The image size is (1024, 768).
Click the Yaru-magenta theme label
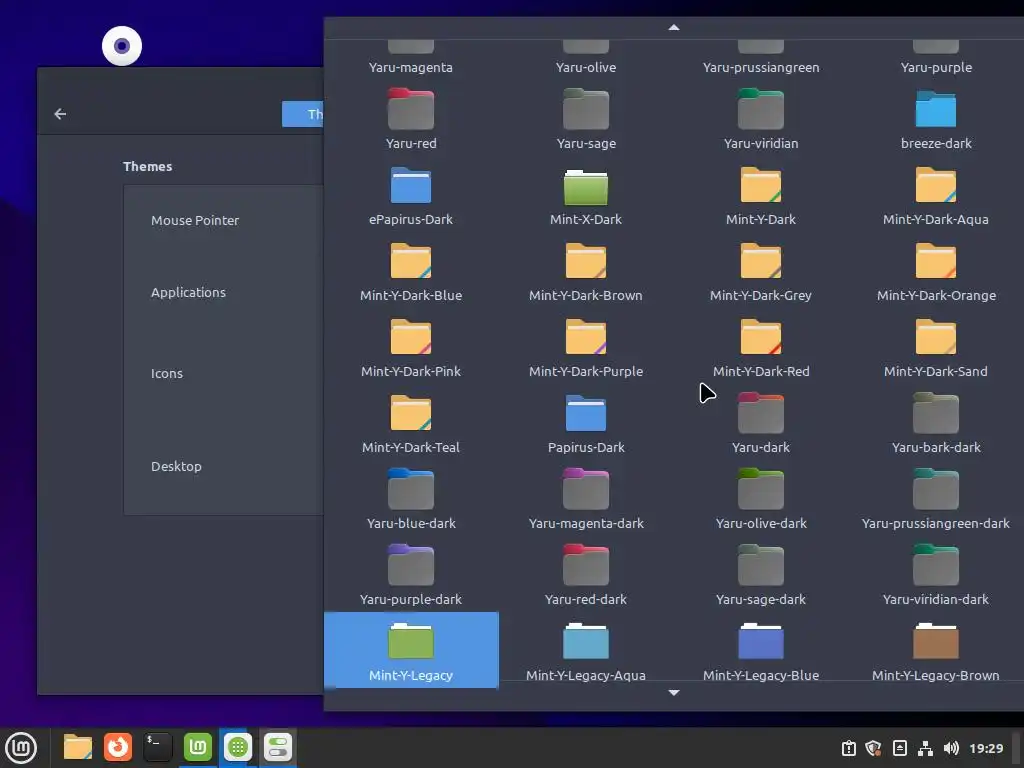coord(411,67)
